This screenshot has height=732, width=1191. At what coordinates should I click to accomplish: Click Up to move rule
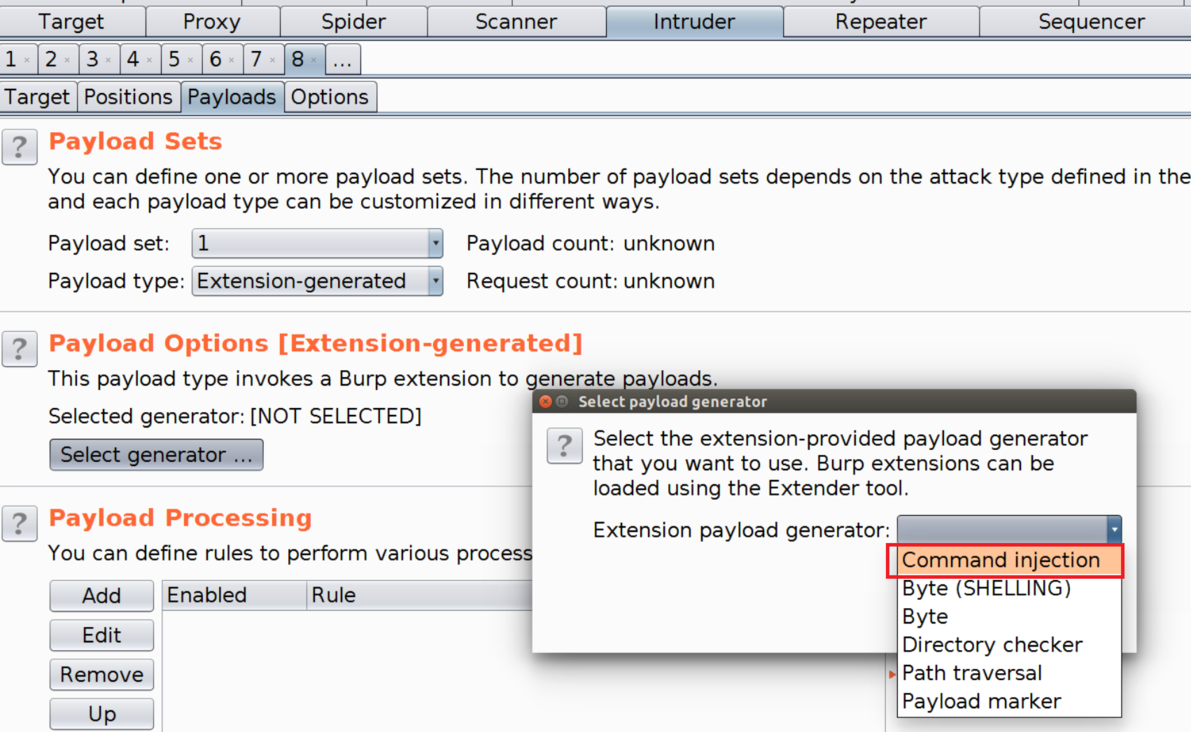pyautogui.click(x=102, y=714)
